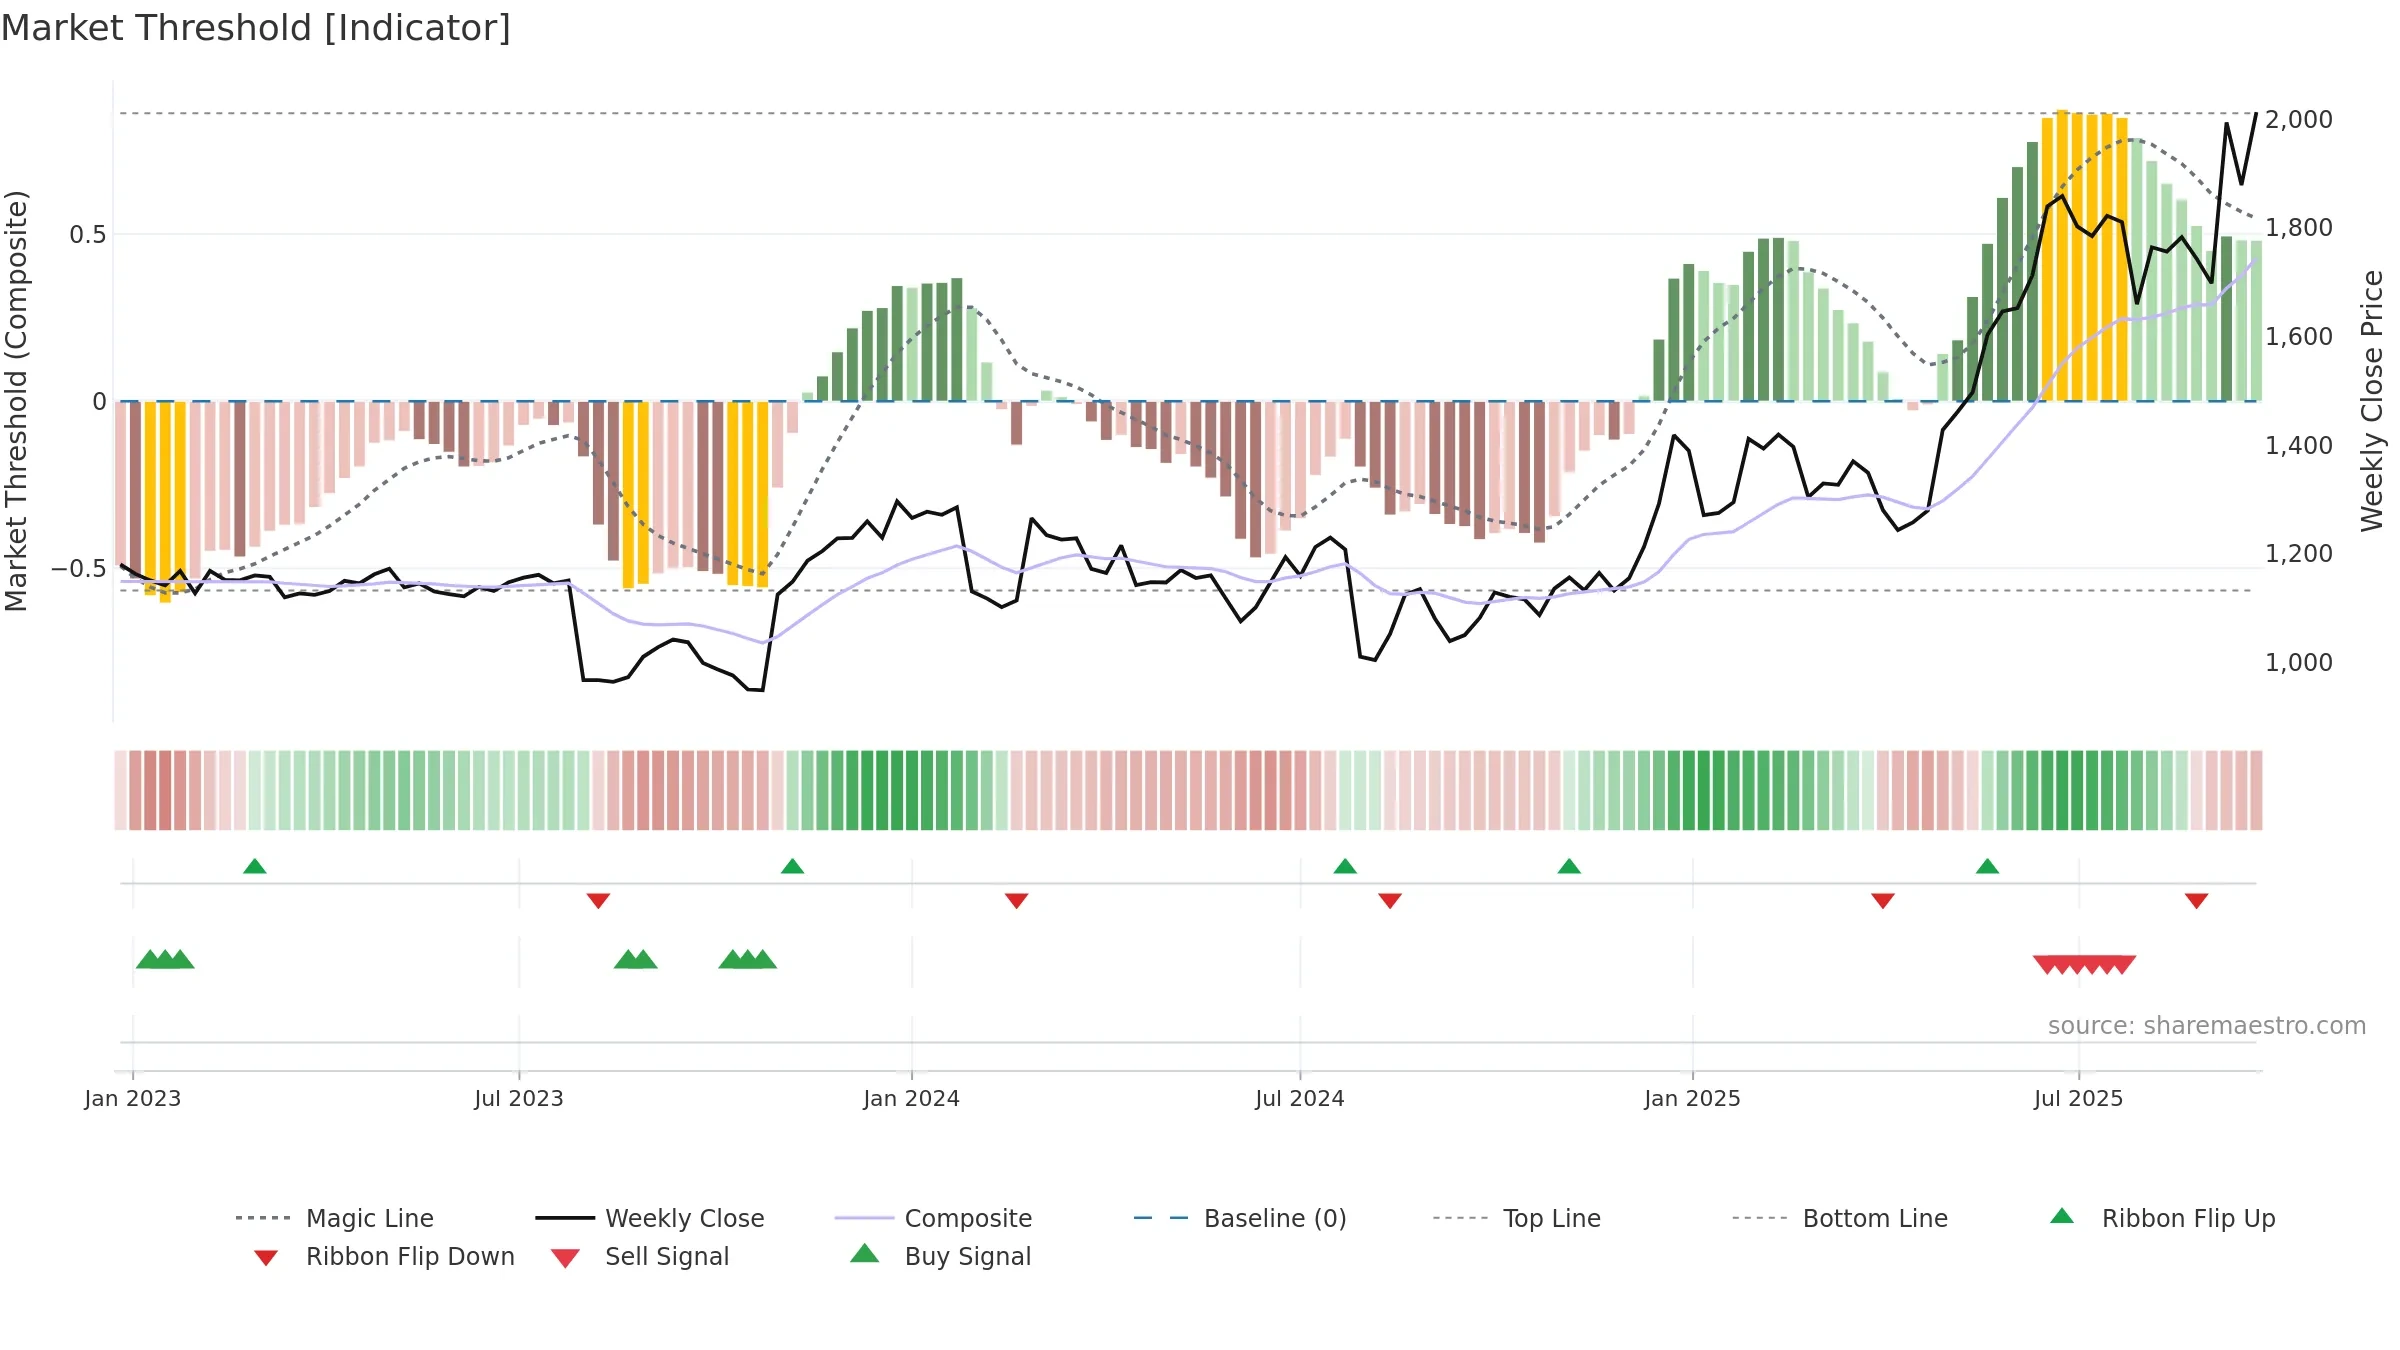
Task: Toggle the Magic Line legend entry
Action: tap(334, 1218)
